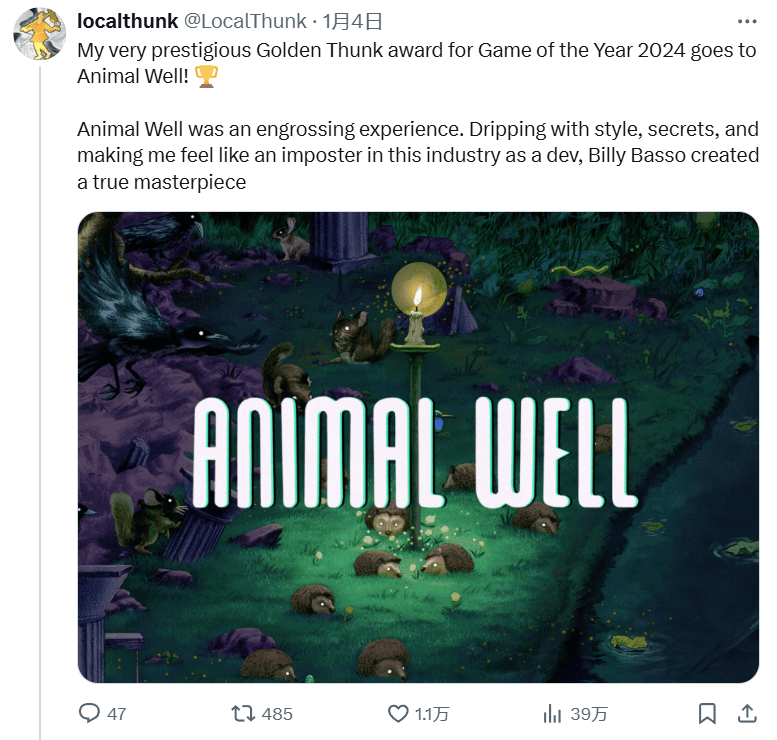Open the @LocalThunk handle link
The height and width of the screenshot is (740, 777).
coord(245,21)
